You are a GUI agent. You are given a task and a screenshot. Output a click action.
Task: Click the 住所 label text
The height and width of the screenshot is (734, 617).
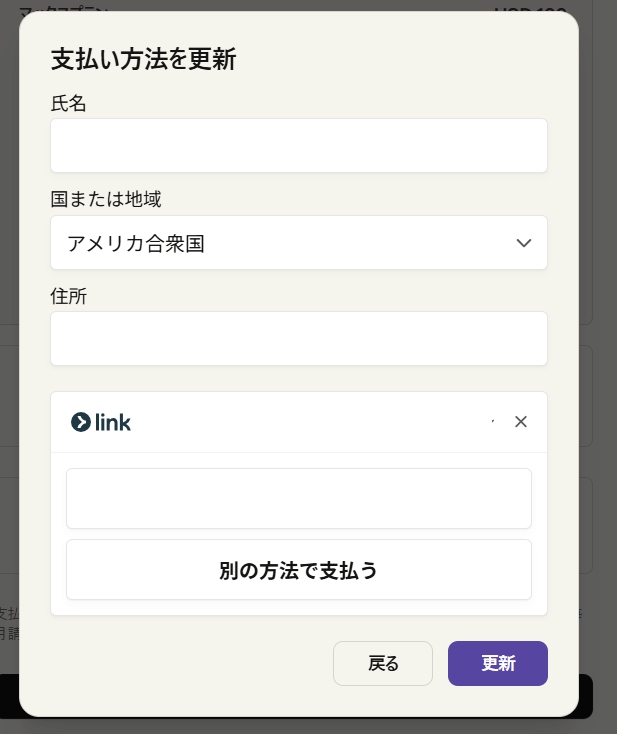click(x=68, y=296)
